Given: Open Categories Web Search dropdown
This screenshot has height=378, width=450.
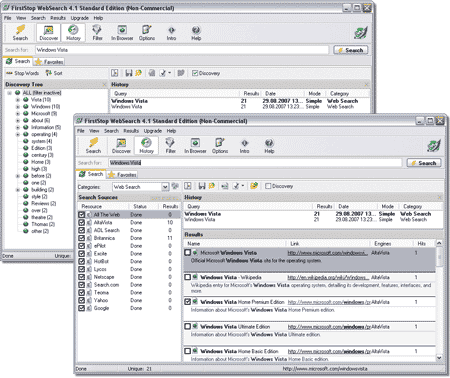Looking at the screenshot, I should [165, 187].
